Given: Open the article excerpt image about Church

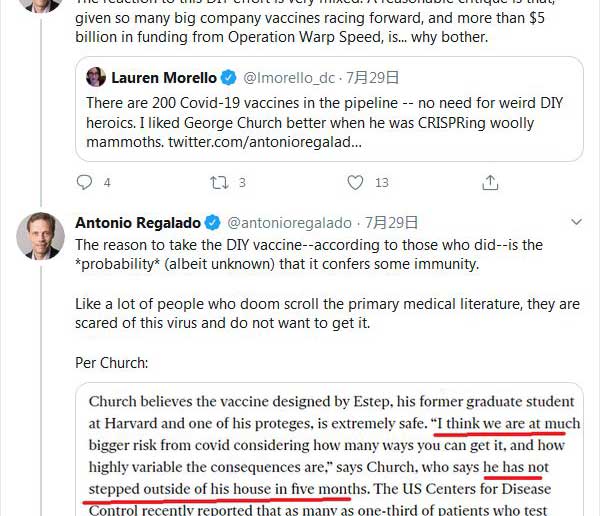Looking at the screenshot, I should coord(329,450).
